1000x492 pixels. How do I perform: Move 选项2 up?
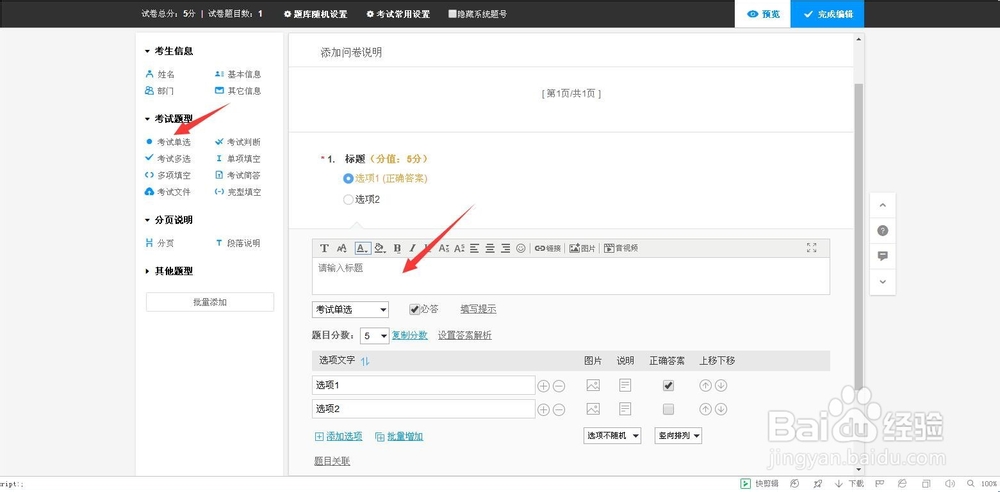705,409
